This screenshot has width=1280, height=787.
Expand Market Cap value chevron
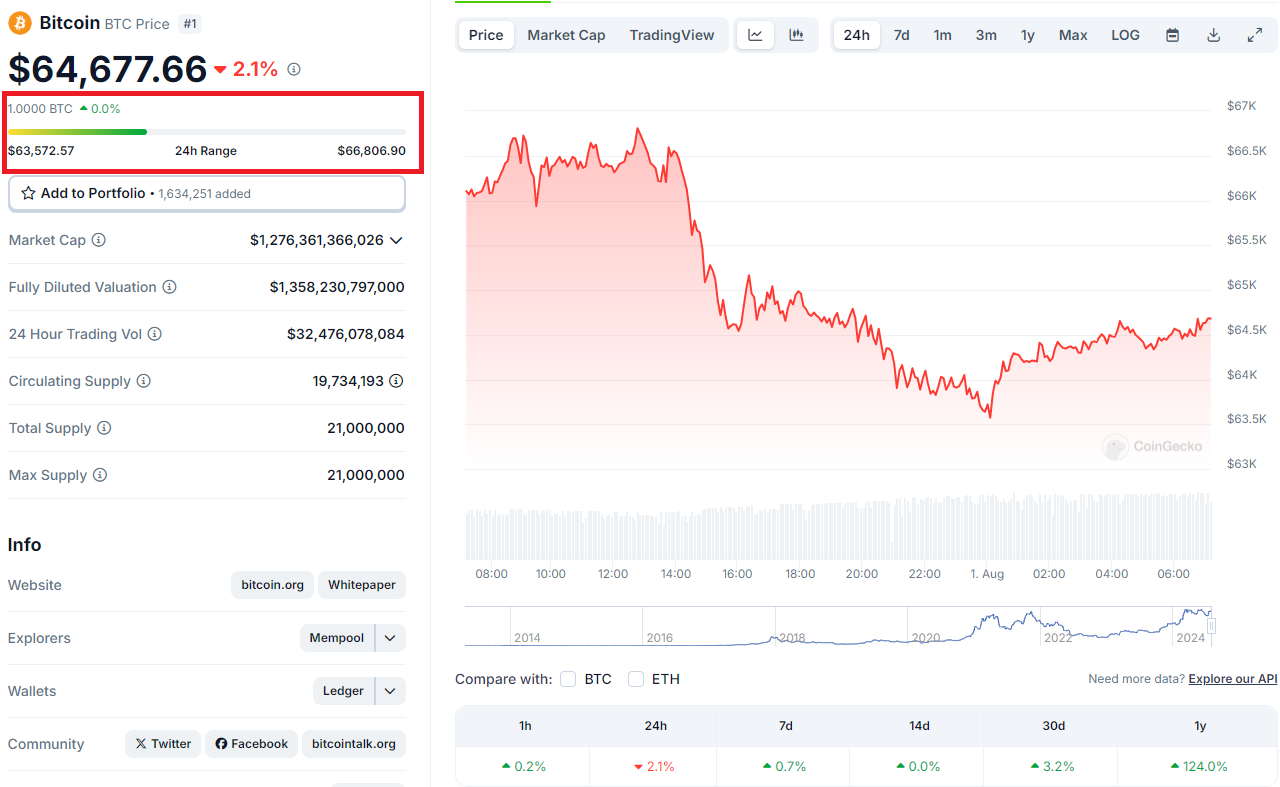tap(396, 240)
